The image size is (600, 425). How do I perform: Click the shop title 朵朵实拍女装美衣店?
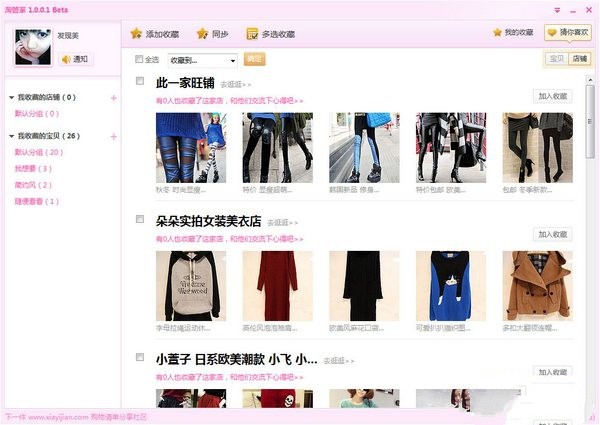[208, 221]
